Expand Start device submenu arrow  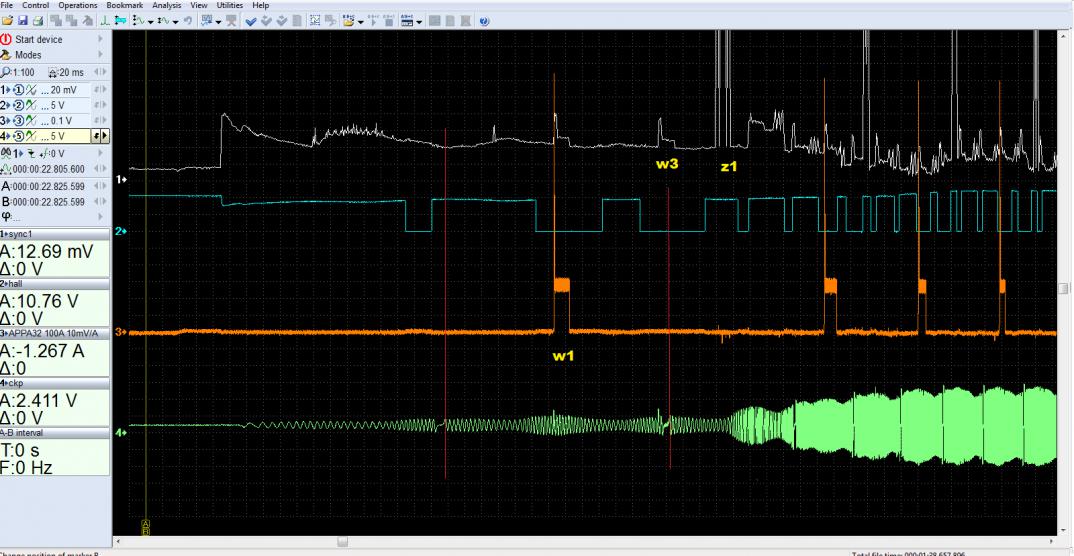pyautogui.click(x=101, y=40)
